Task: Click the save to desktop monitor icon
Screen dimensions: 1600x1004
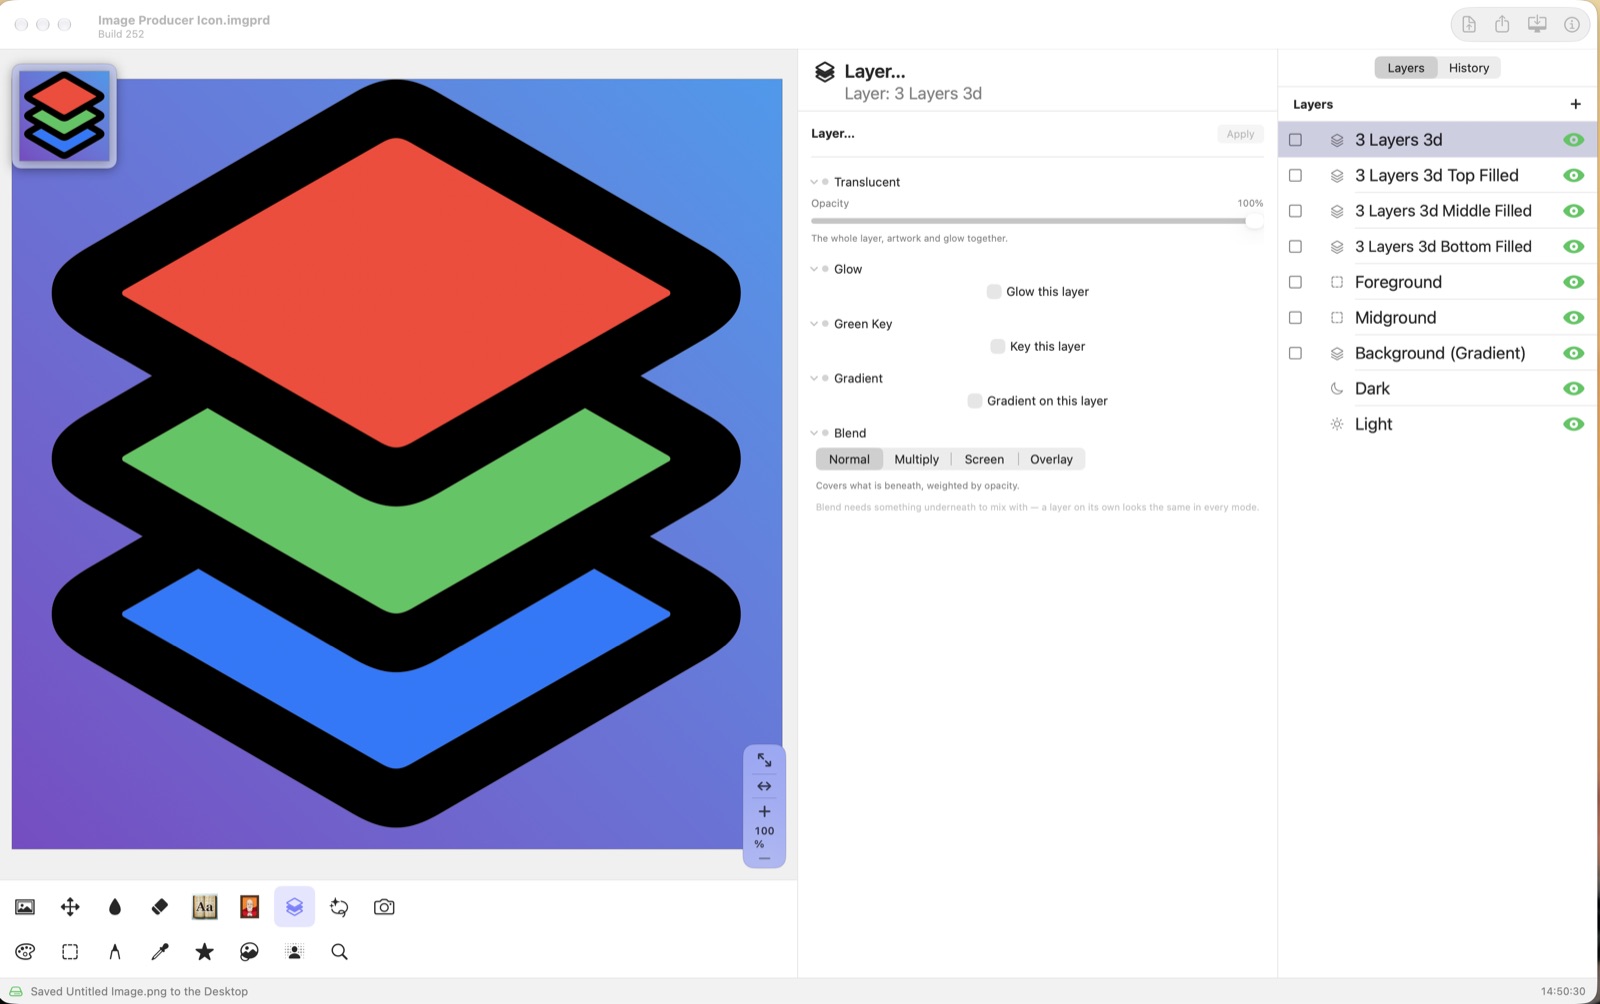Action: tap(1537, 24)
